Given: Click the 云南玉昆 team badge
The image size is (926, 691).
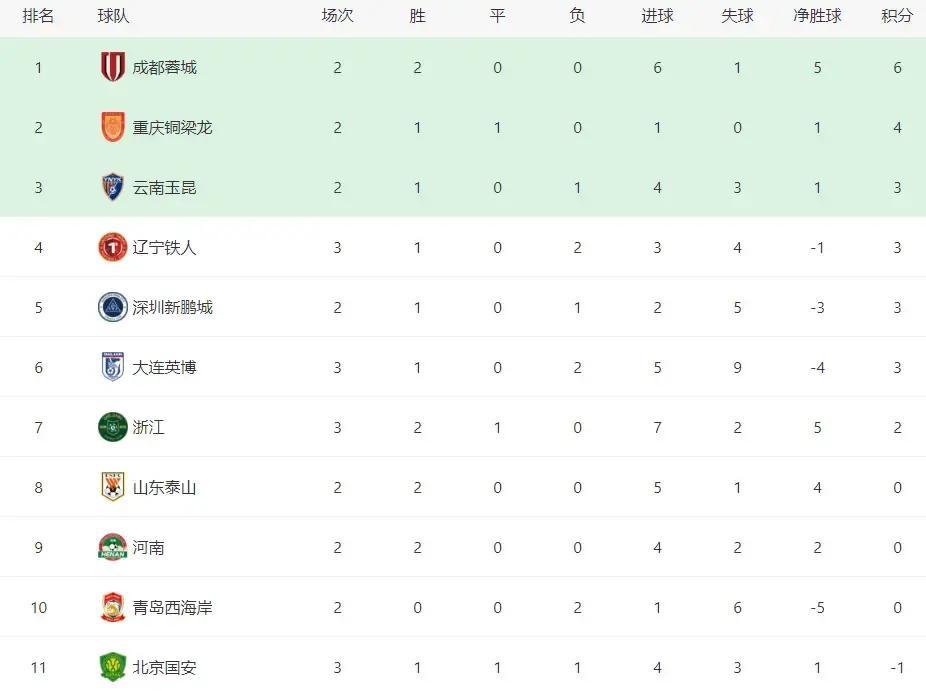Looking at the screenshot, I should click(x=112, y=187).
